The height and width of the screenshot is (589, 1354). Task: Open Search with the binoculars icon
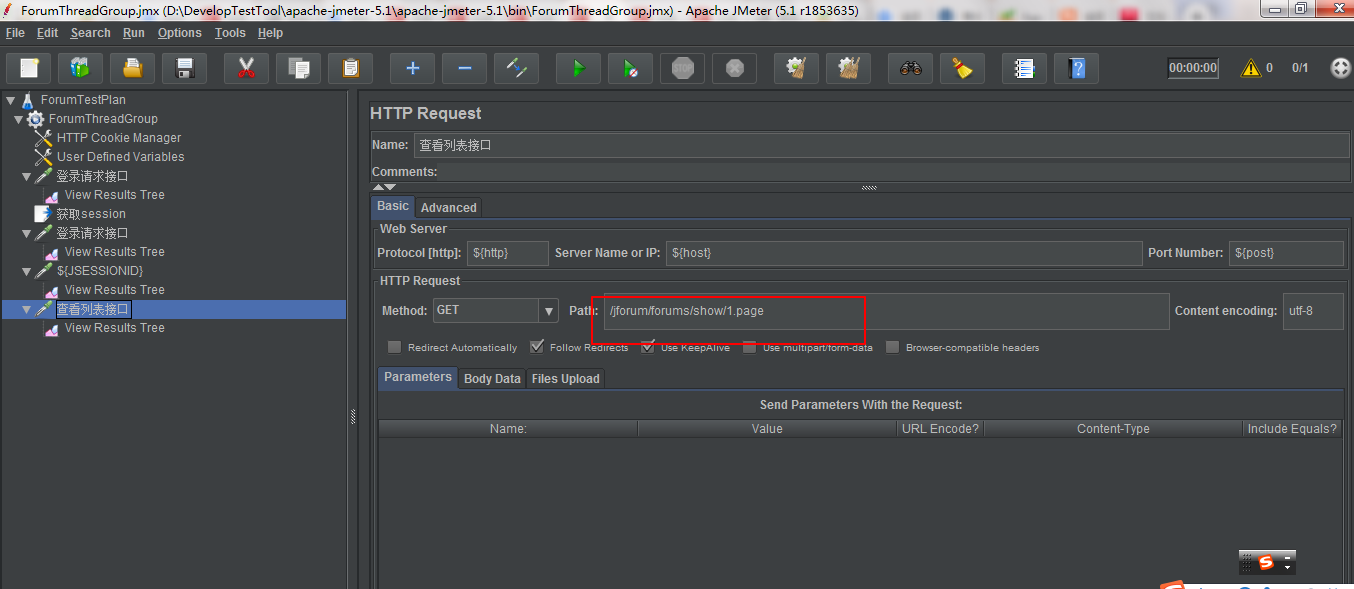910,68
